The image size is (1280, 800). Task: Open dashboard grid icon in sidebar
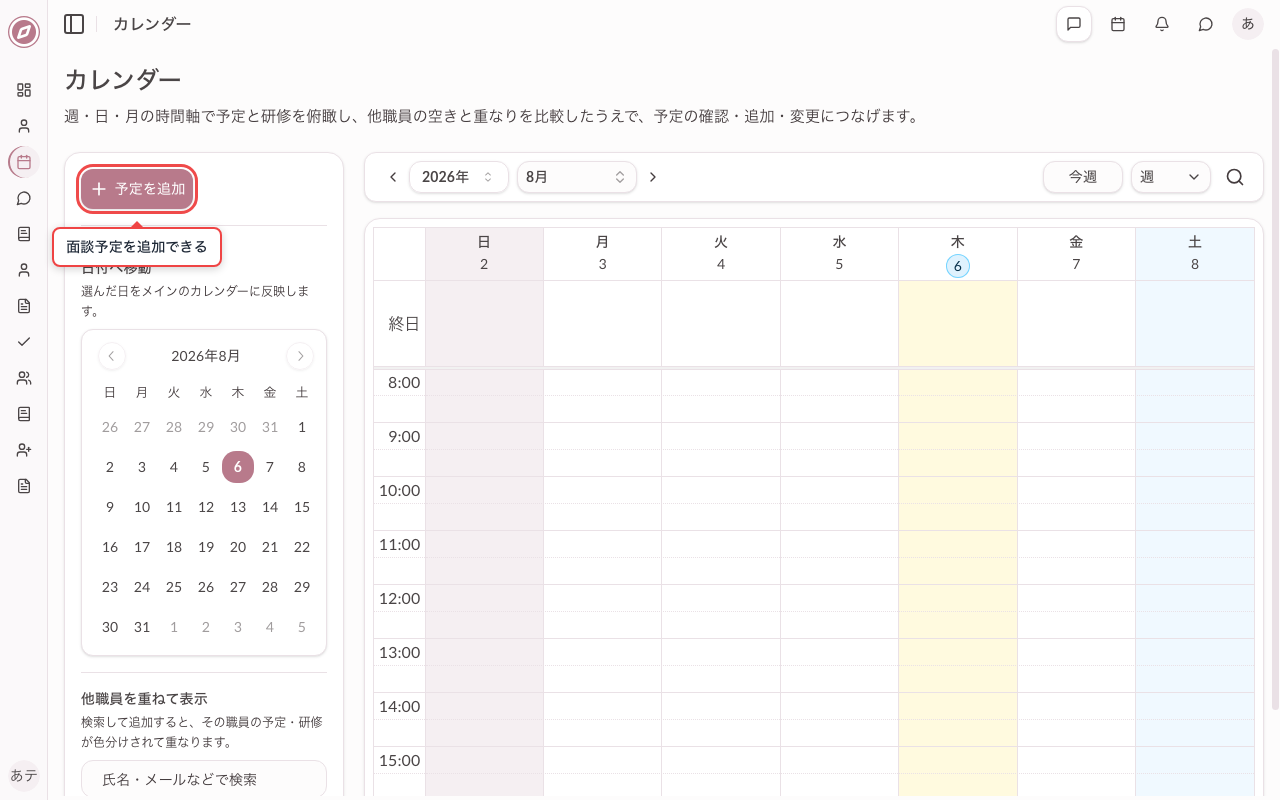coord(24,90)
